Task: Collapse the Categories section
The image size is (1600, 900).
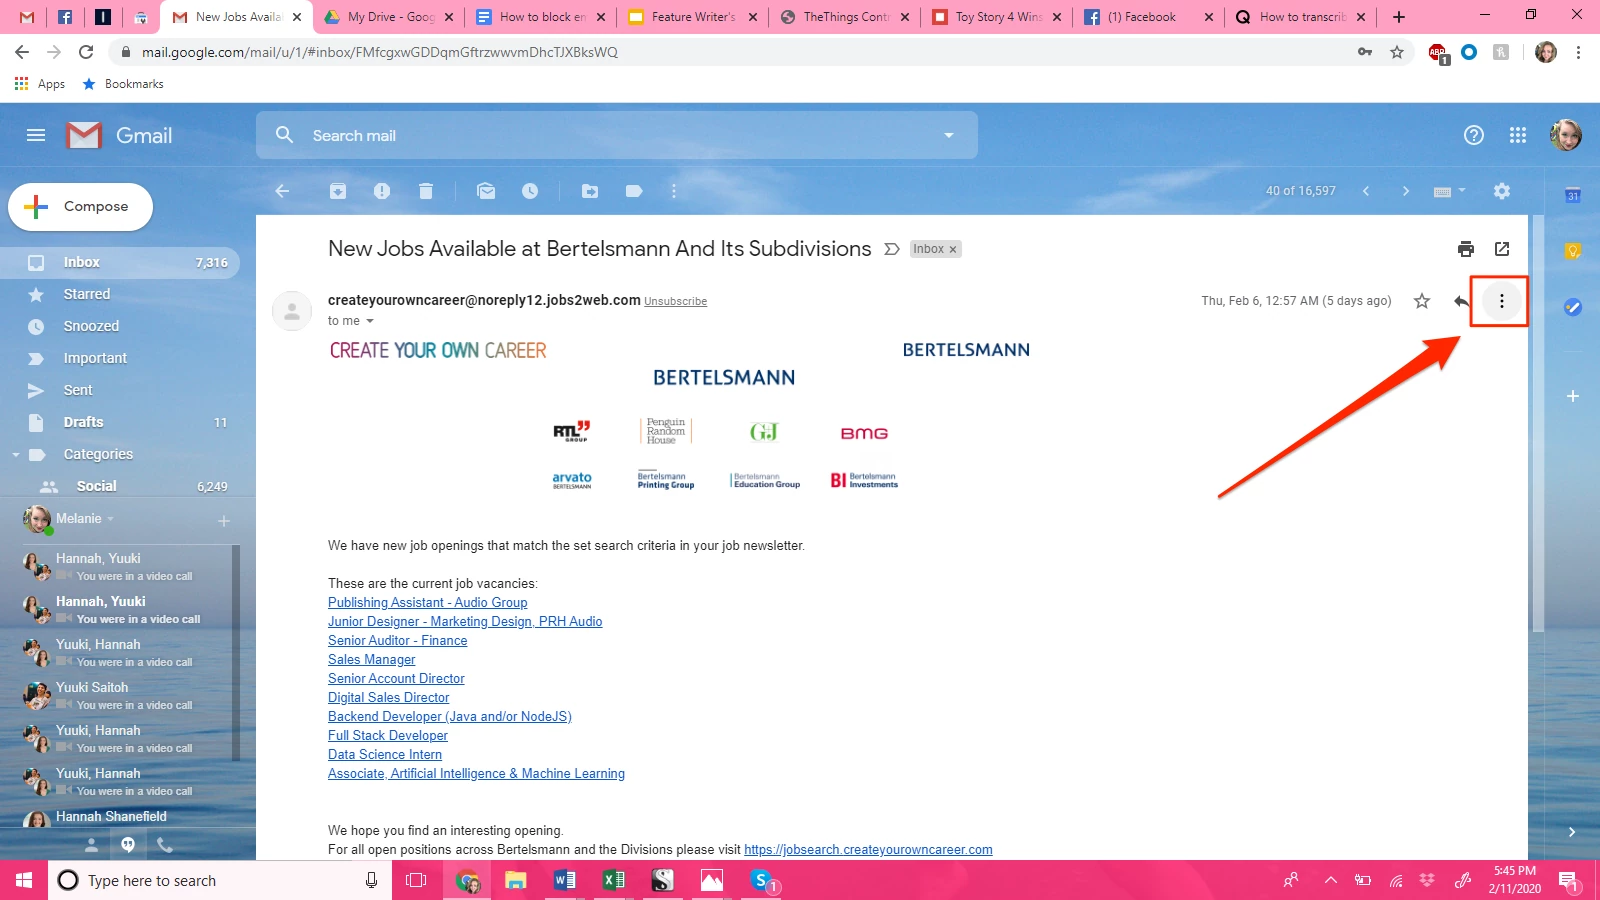Action: pyautogui.click(x=16, y=455)
